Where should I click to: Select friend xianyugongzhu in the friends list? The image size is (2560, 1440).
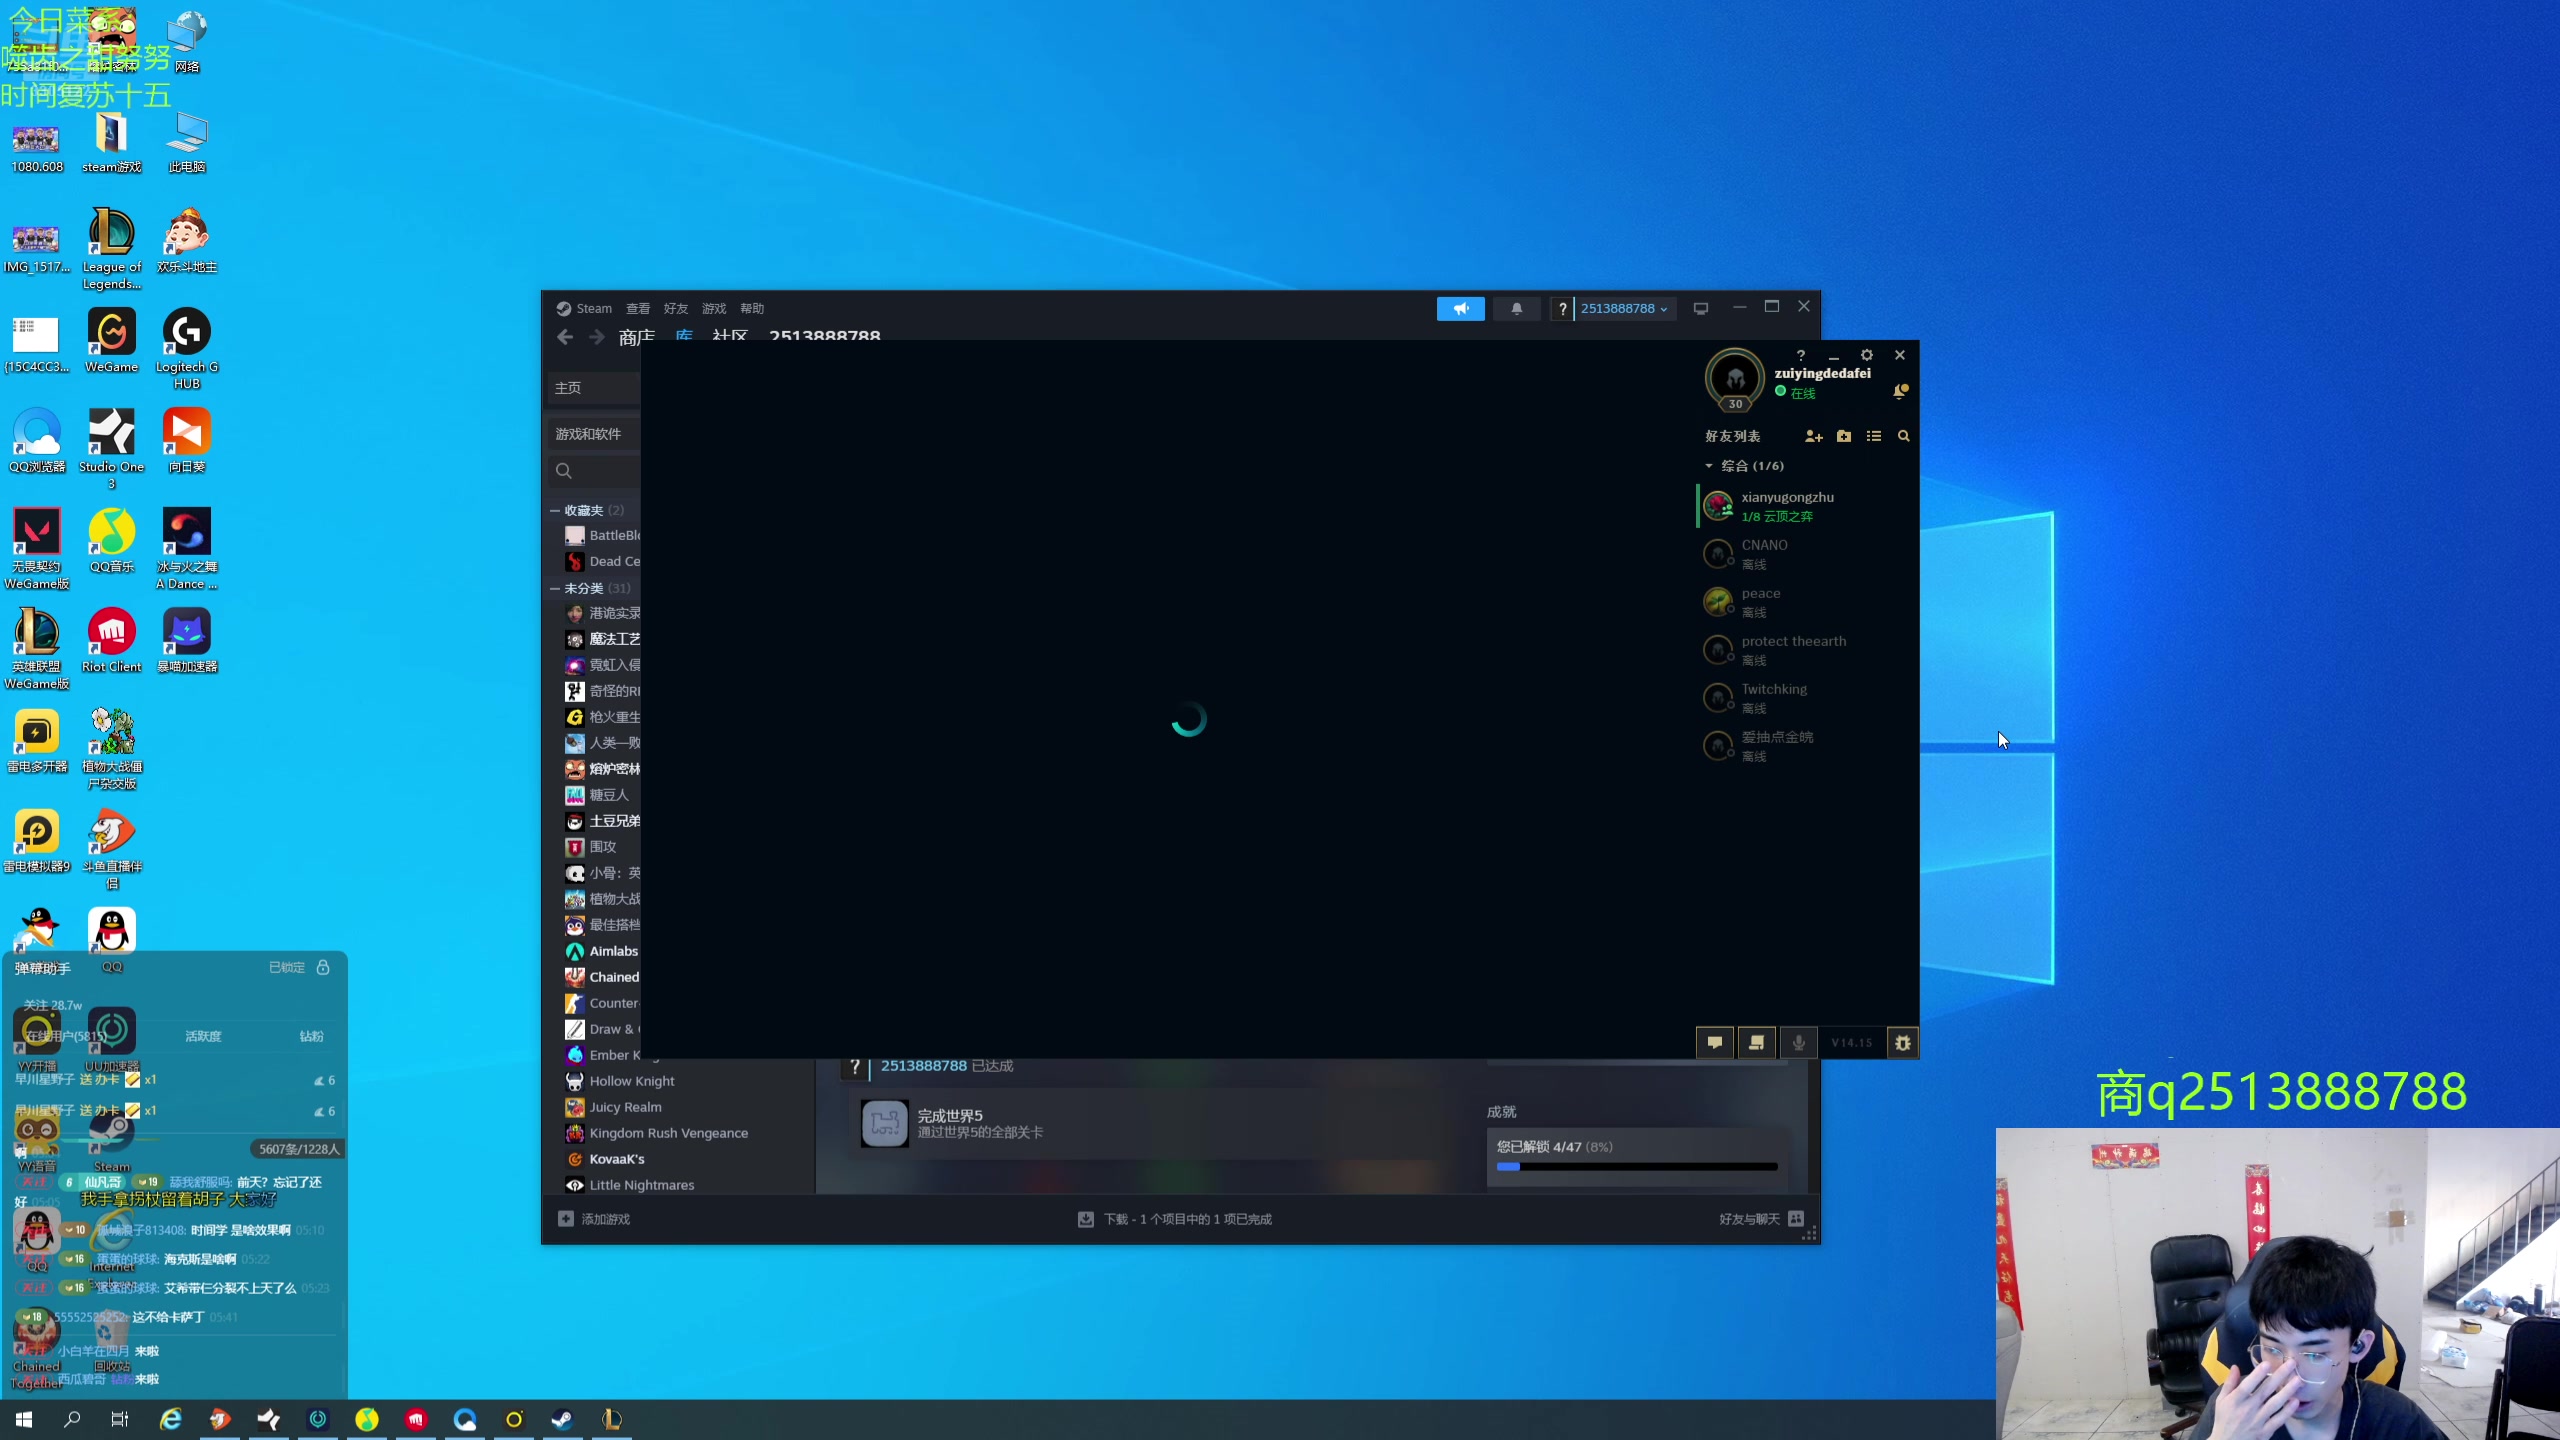[1808, 506]
